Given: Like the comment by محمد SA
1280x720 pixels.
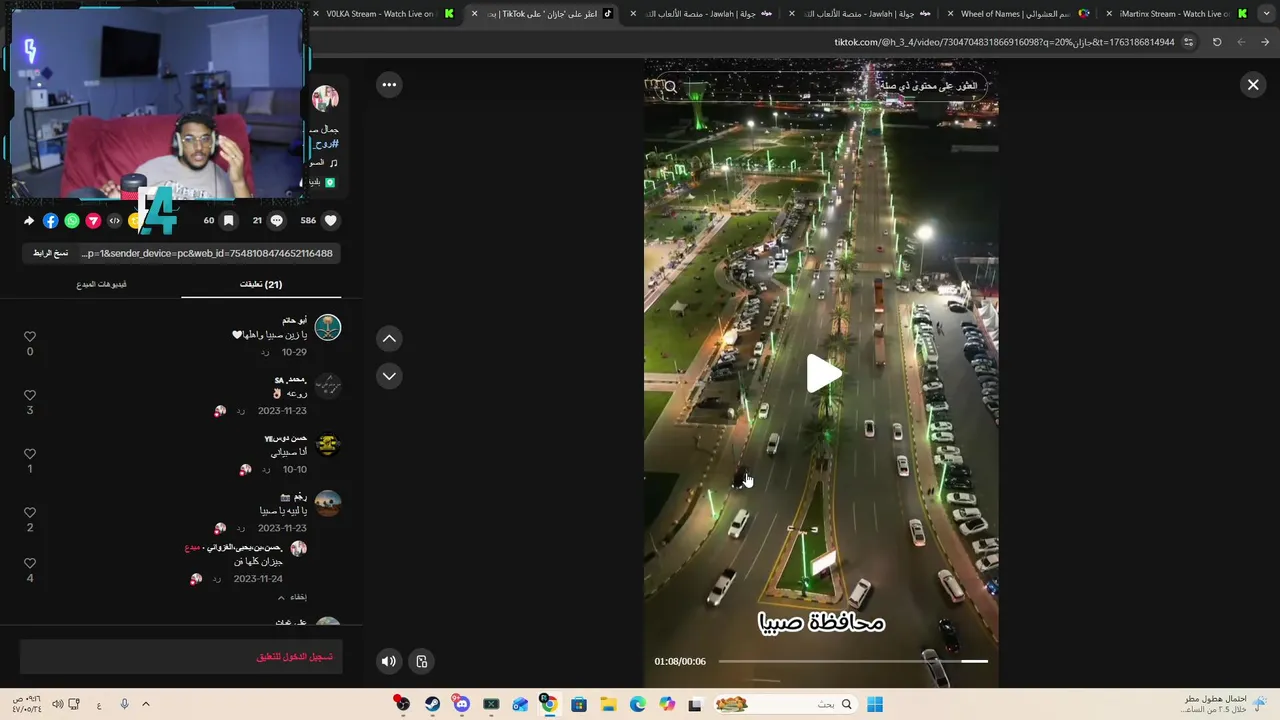Looking at the screenshot, I should tap(30, 395).
